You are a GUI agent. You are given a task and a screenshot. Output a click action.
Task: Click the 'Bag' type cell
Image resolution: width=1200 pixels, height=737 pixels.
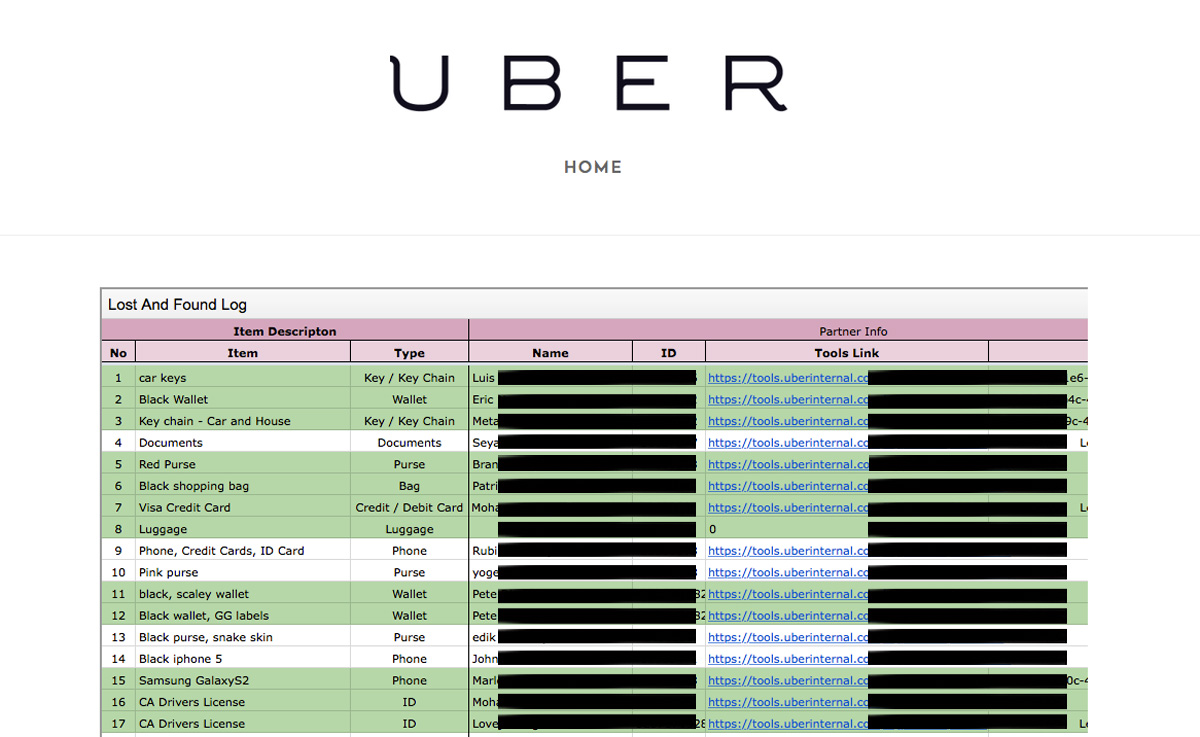[409, 486]
